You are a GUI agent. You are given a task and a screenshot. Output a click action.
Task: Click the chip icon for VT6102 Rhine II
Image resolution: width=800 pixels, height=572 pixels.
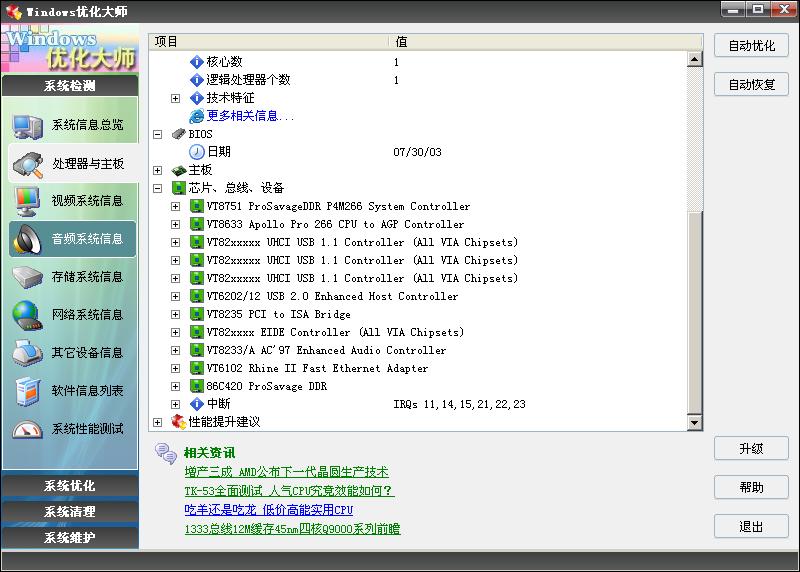[x=196, y=368]
